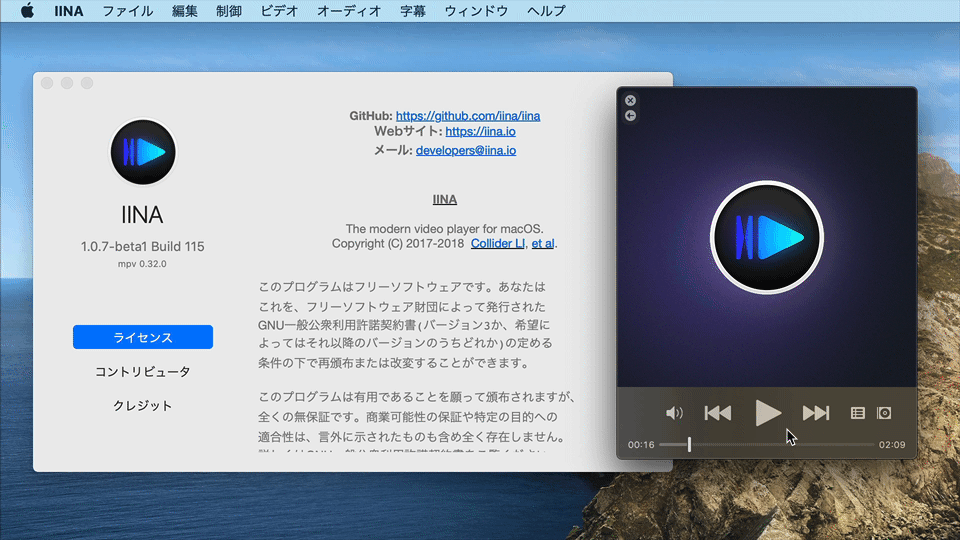Image resolution: width=960 pixels, height=540 pixels.
Task: Open the ウィンドウ menu
Action: pyautogui.click(x=476, y=11)
